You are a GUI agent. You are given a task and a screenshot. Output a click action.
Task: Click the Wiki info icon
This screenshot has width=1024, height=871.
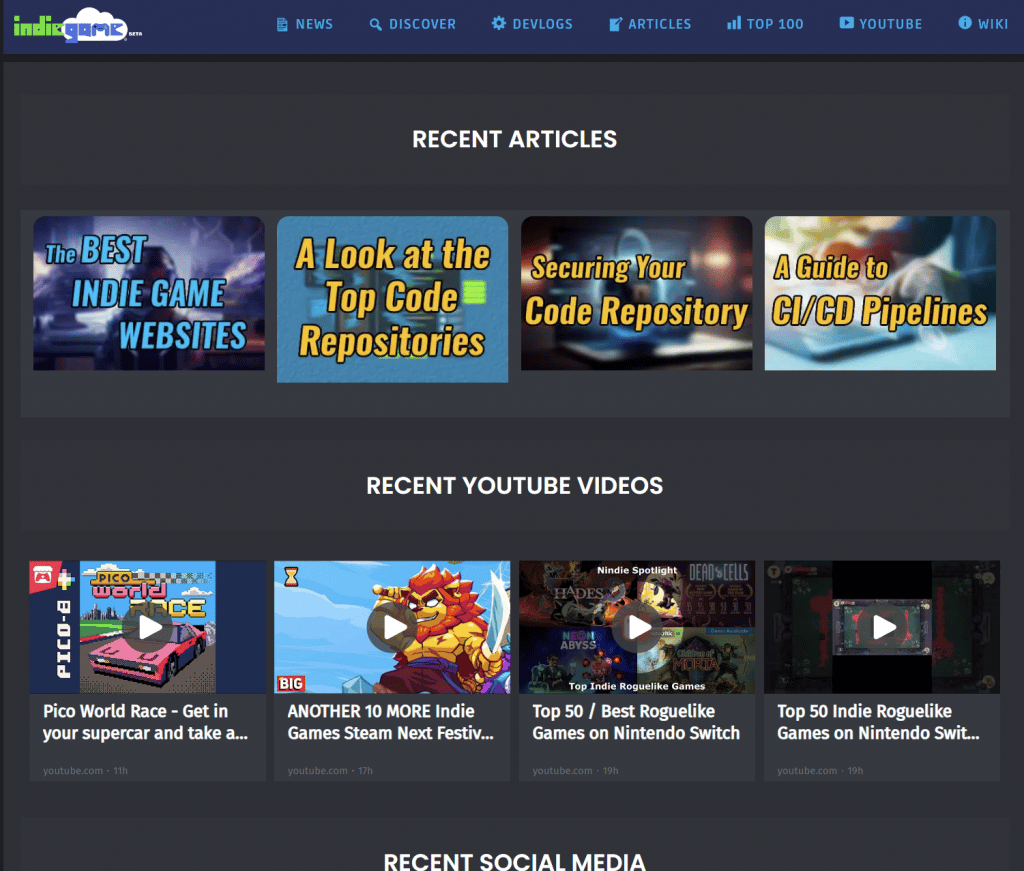pyautogui.click(x=965, y=23)
